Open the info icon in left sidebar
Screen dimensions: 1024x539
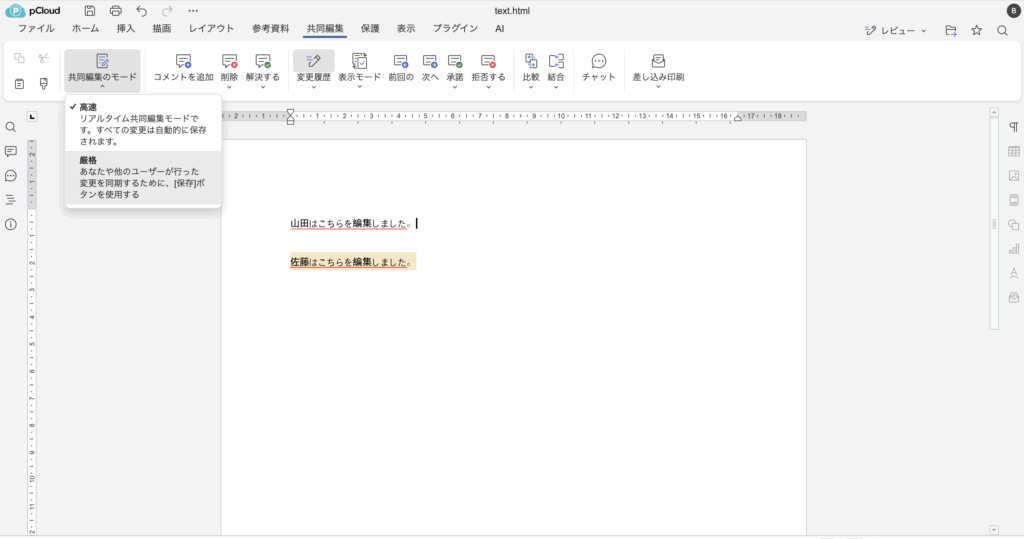pos(10,224)
